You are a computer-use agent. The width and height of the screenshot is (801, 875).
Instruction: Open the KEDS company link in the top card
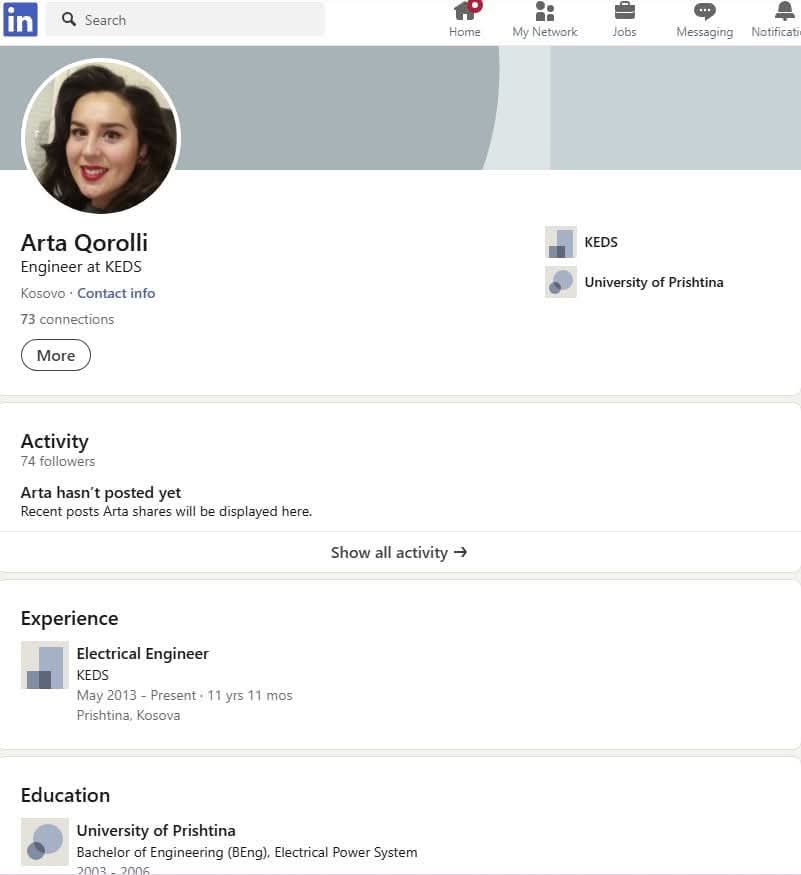pyautogui.click(x=601, y=242)
